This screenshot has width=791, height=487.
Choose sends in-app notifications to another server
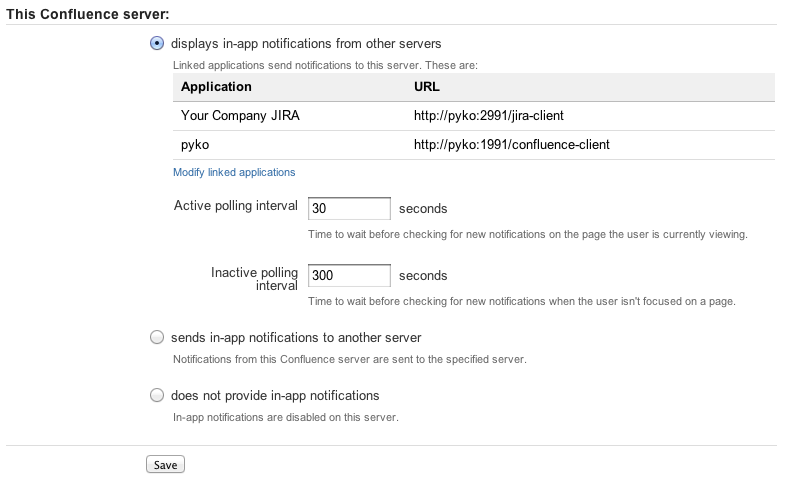tap(157, 337)
